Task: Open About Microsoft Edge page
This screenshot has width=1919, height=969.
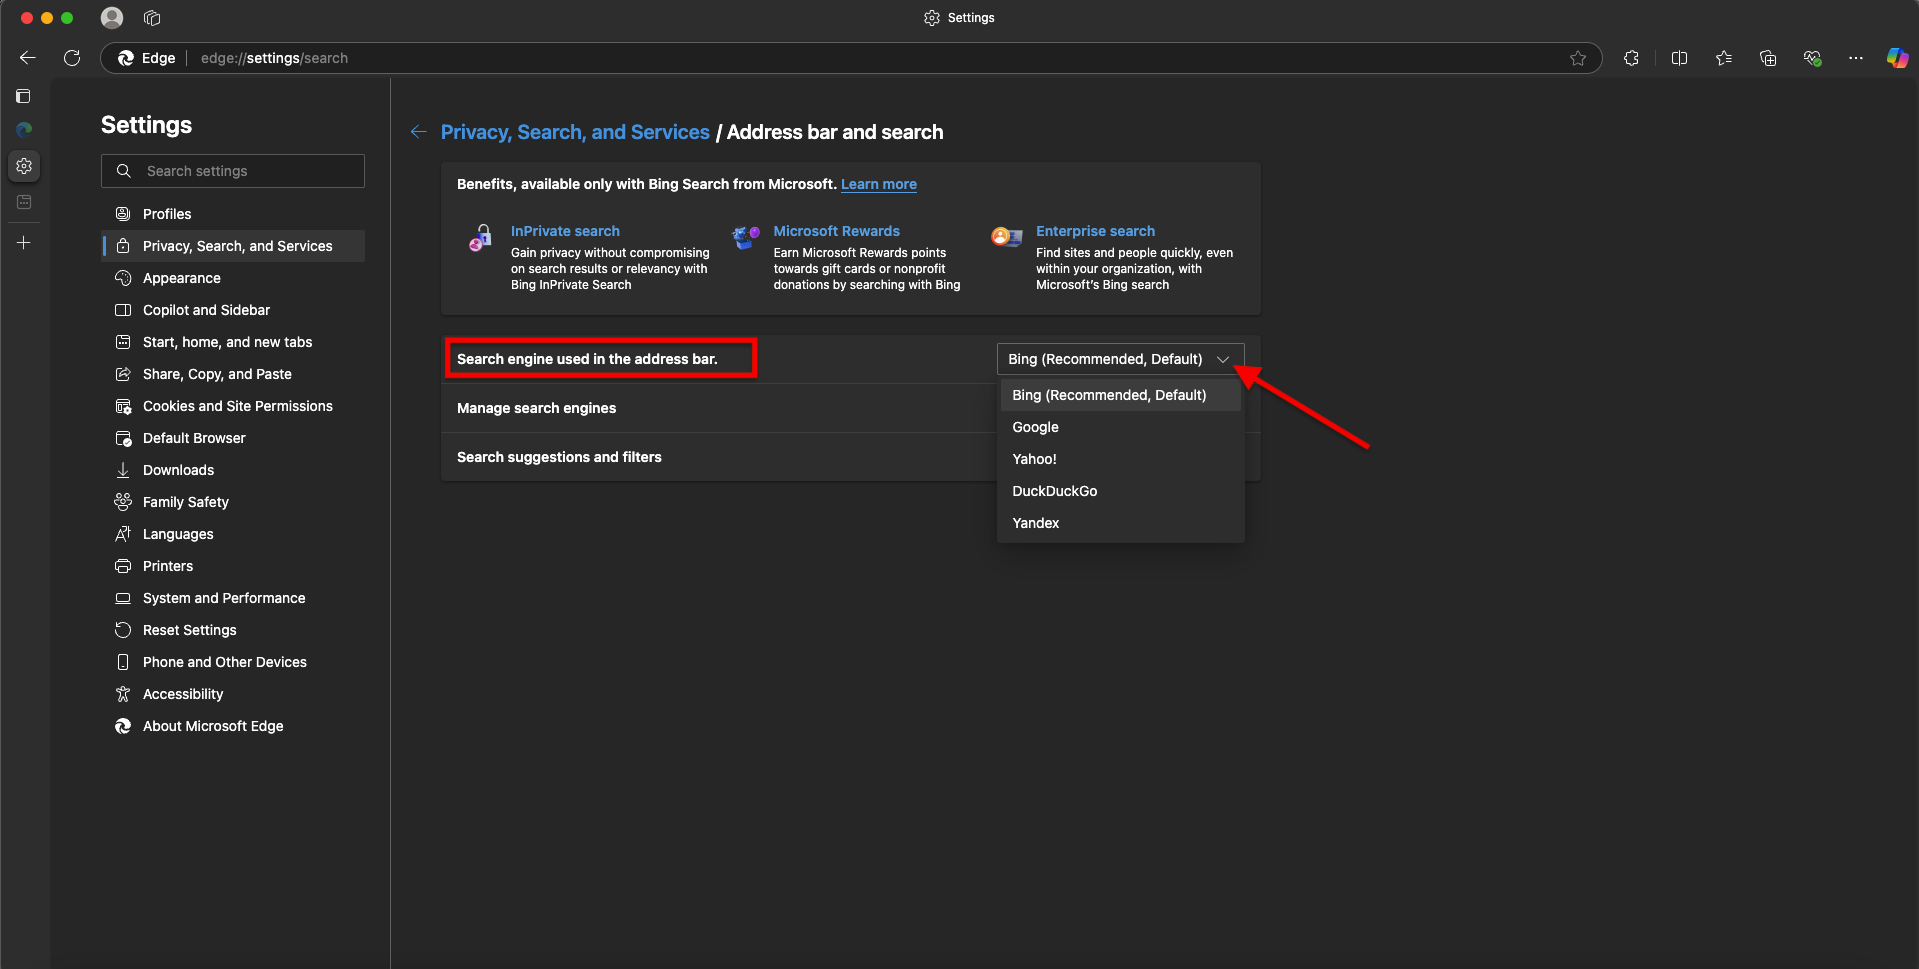Action: point(233,726)
